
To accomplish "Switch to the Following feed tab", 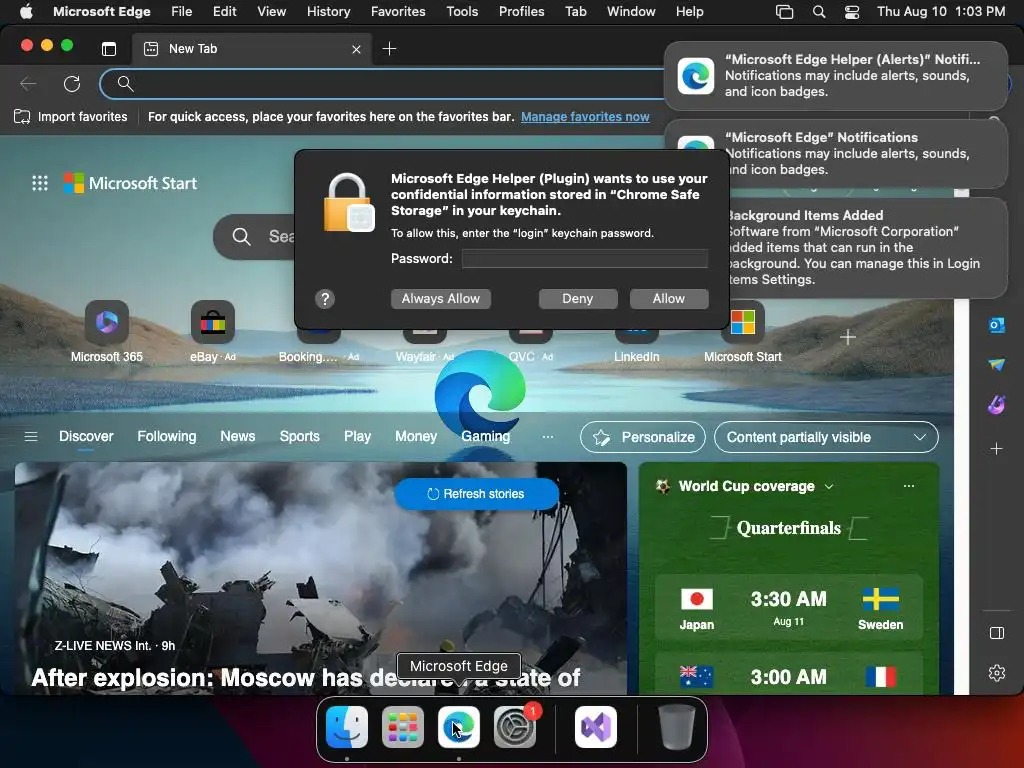I will pos(167,436).
